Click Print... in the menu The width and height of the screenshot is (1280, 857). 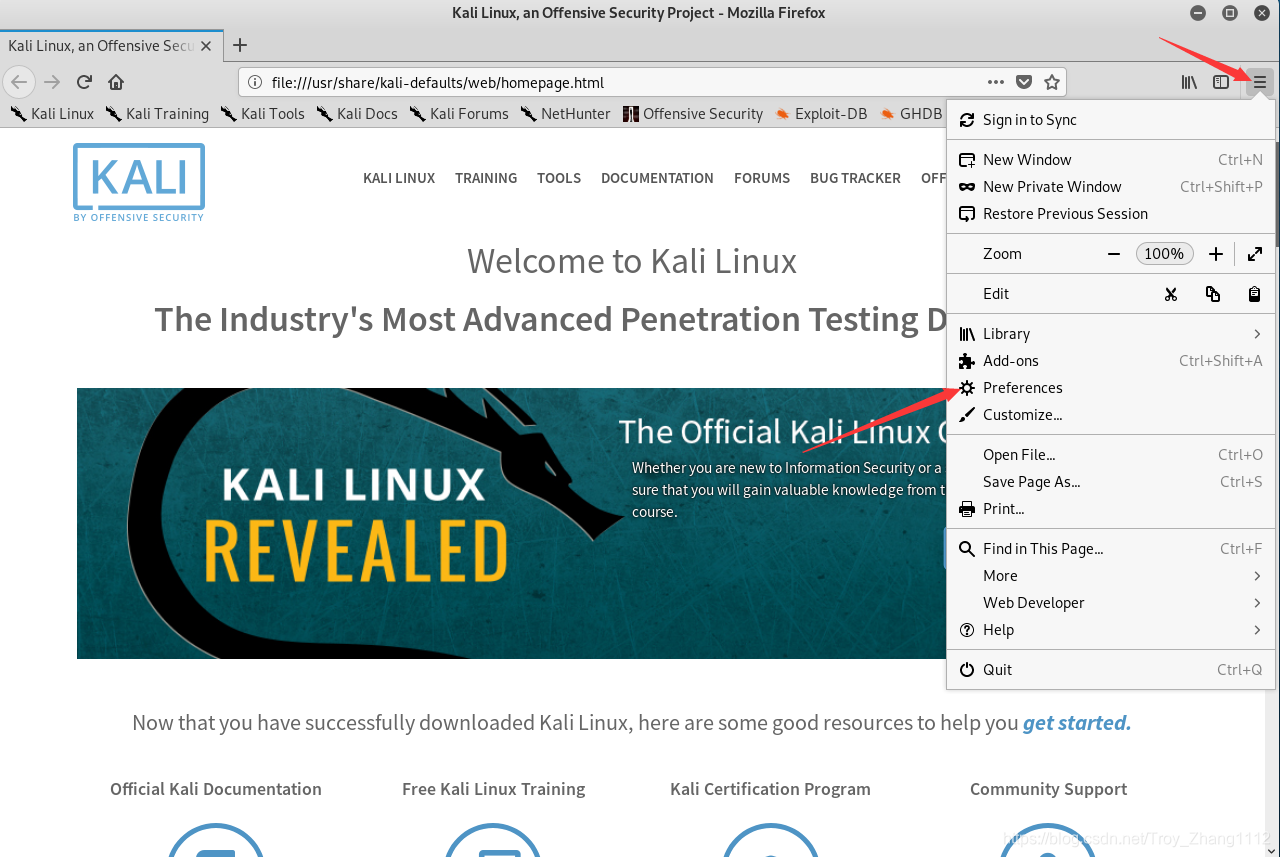click(1111, 509)
